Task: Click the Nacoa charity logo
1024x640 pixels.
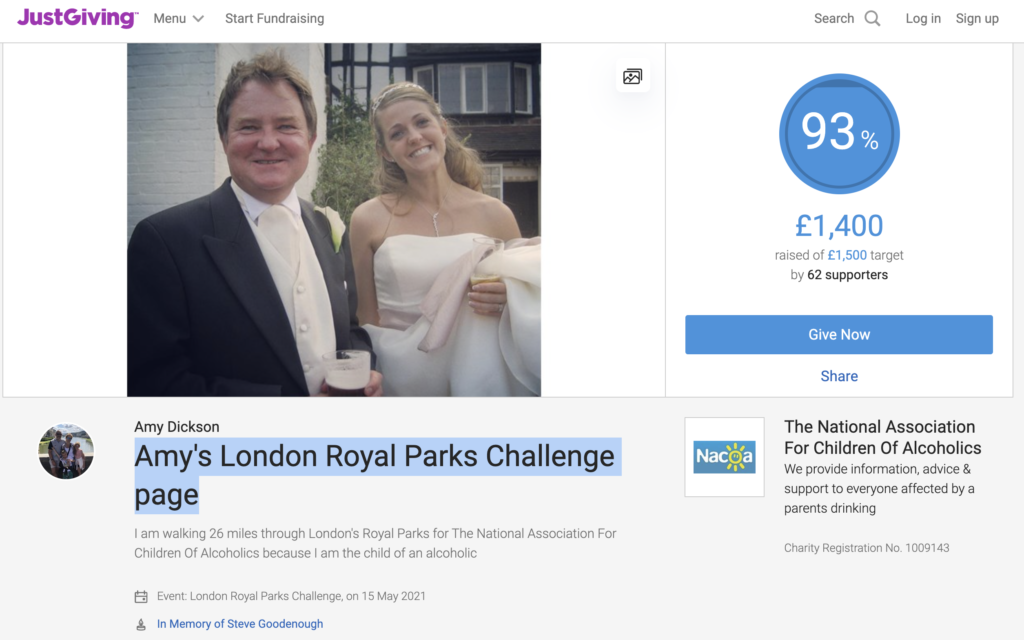Action: (x=724, y=457)
